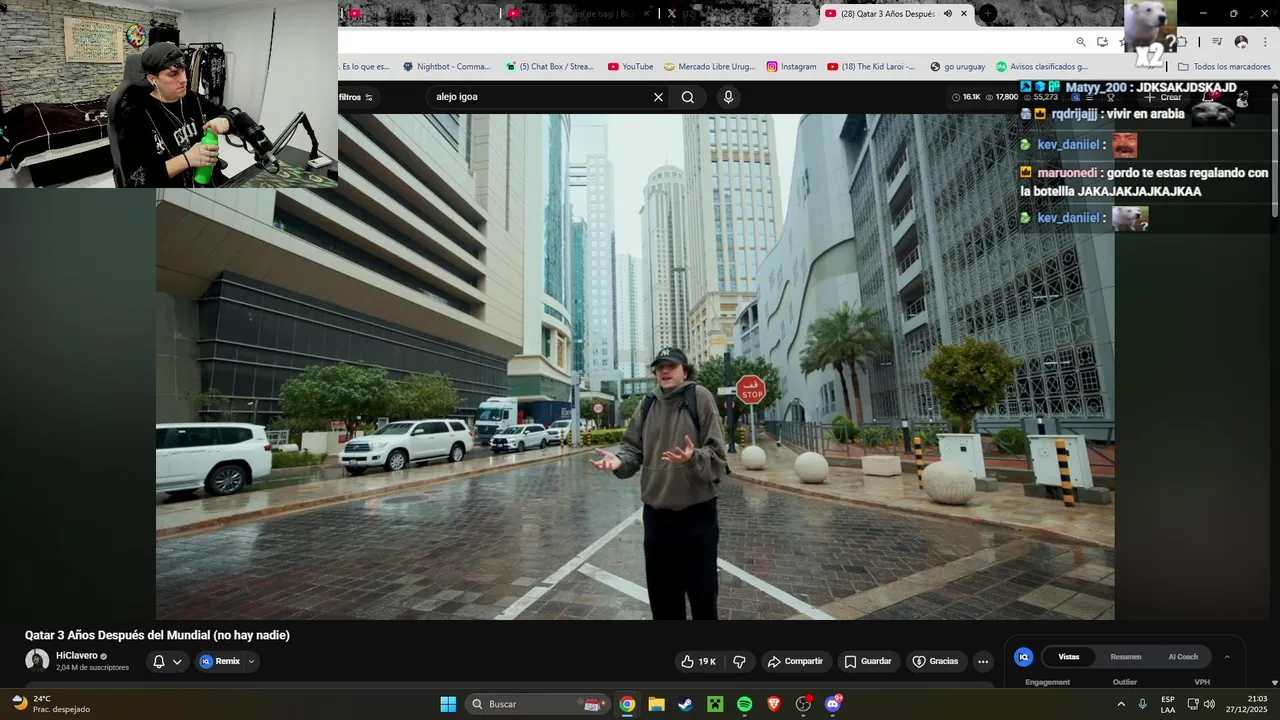
Task: Open Nightbot Commands bookmark
Action: point(446,67)
